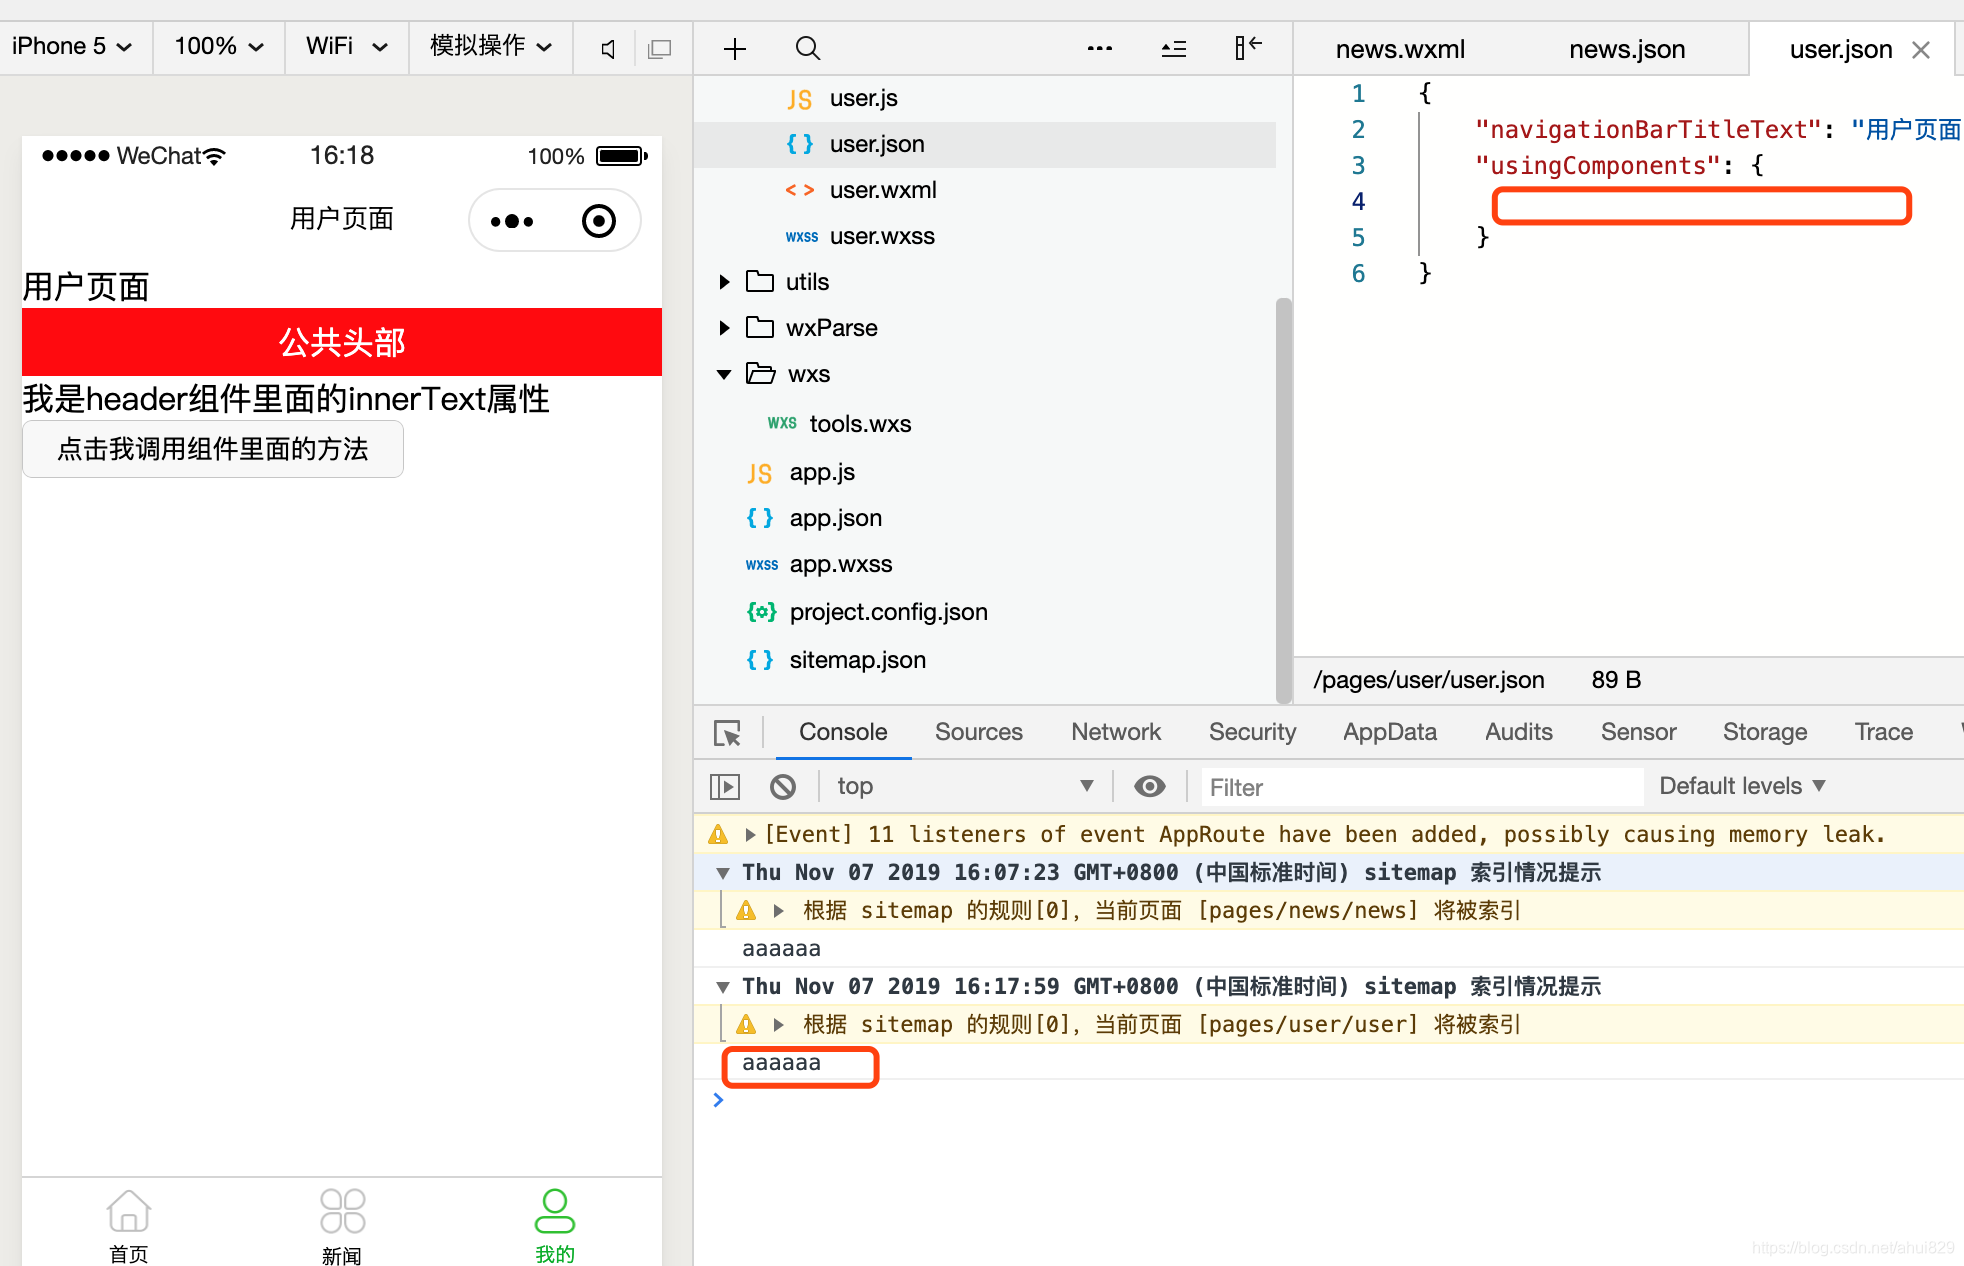Open the Network panel in debugger
The height and width of the screenshot is (1266, 1964).
pos(1115,732)
